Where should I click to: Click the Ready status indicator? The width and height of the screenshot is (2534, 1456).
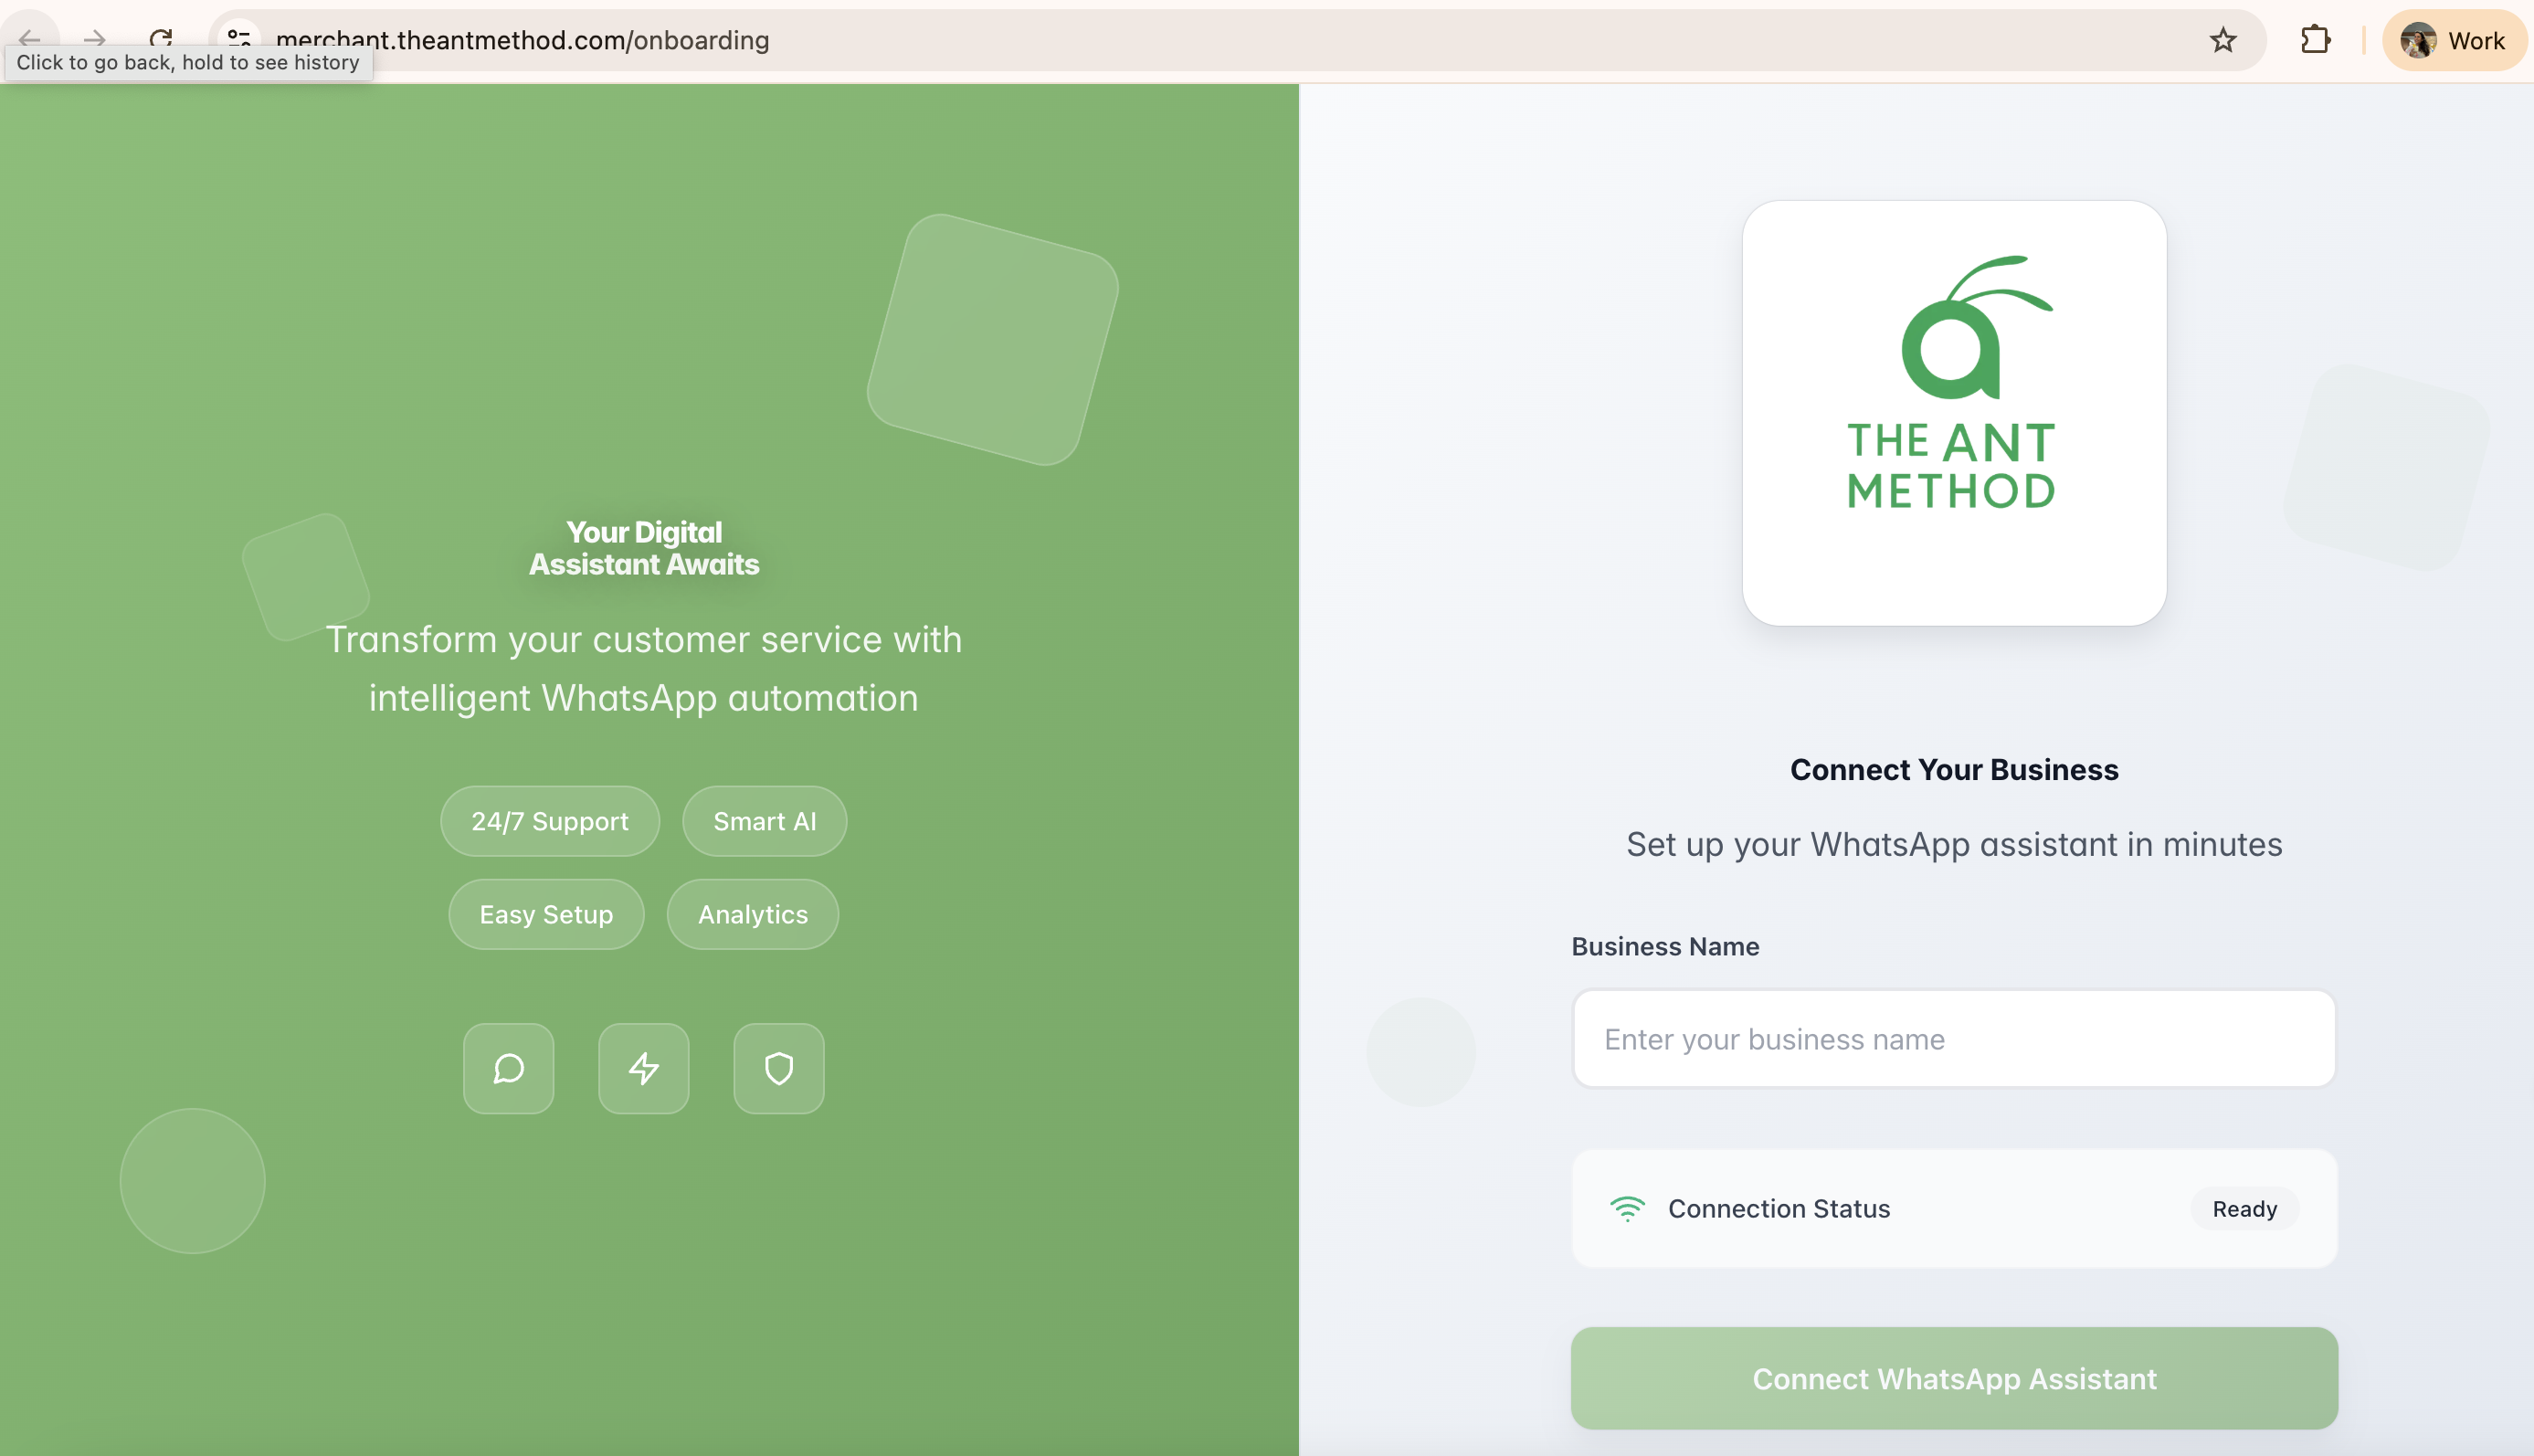pyautogui.click(x=2244, y=1208)
